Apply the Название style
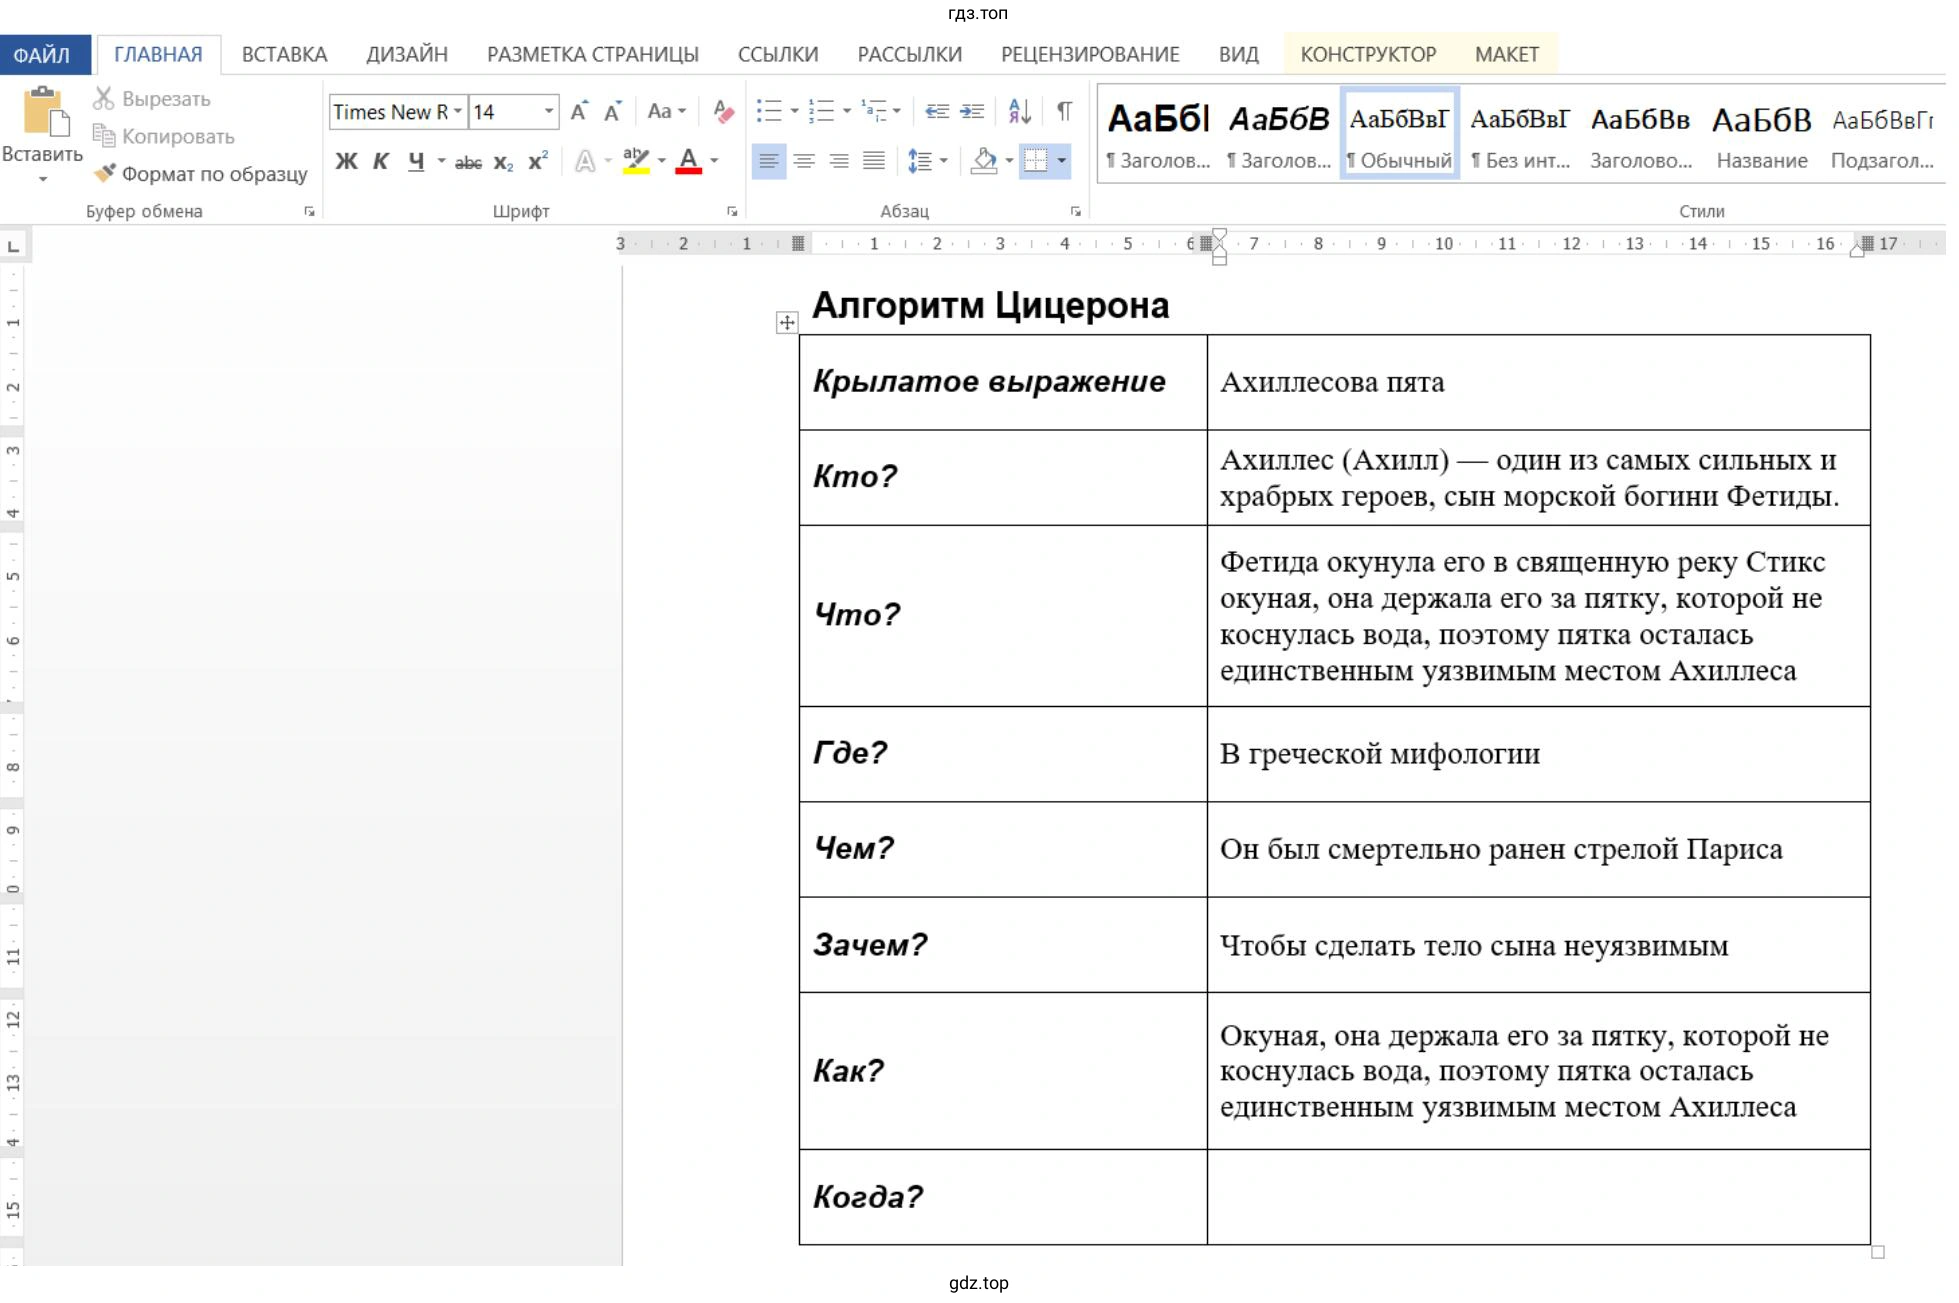The width and height of the screenshot is (1959, 1303). (1762, 134)
